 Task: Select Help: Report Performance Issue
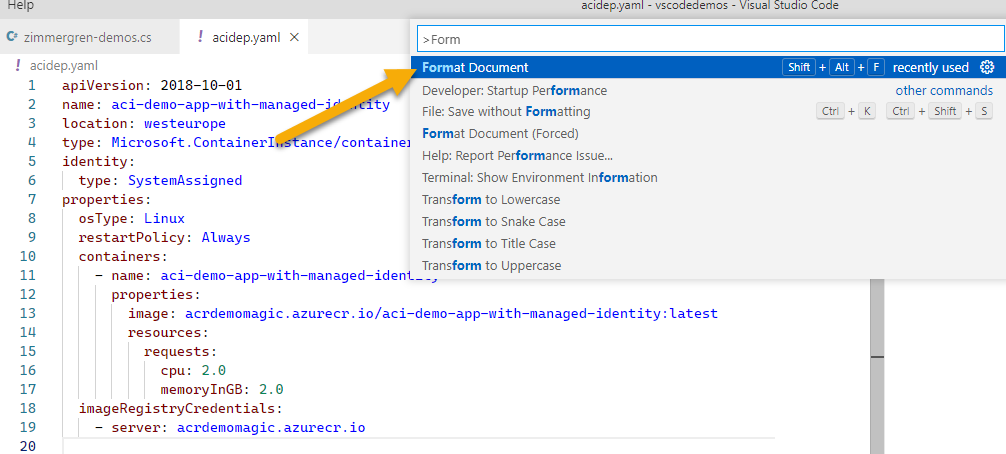pyautogui.click(x=517, y=156)
